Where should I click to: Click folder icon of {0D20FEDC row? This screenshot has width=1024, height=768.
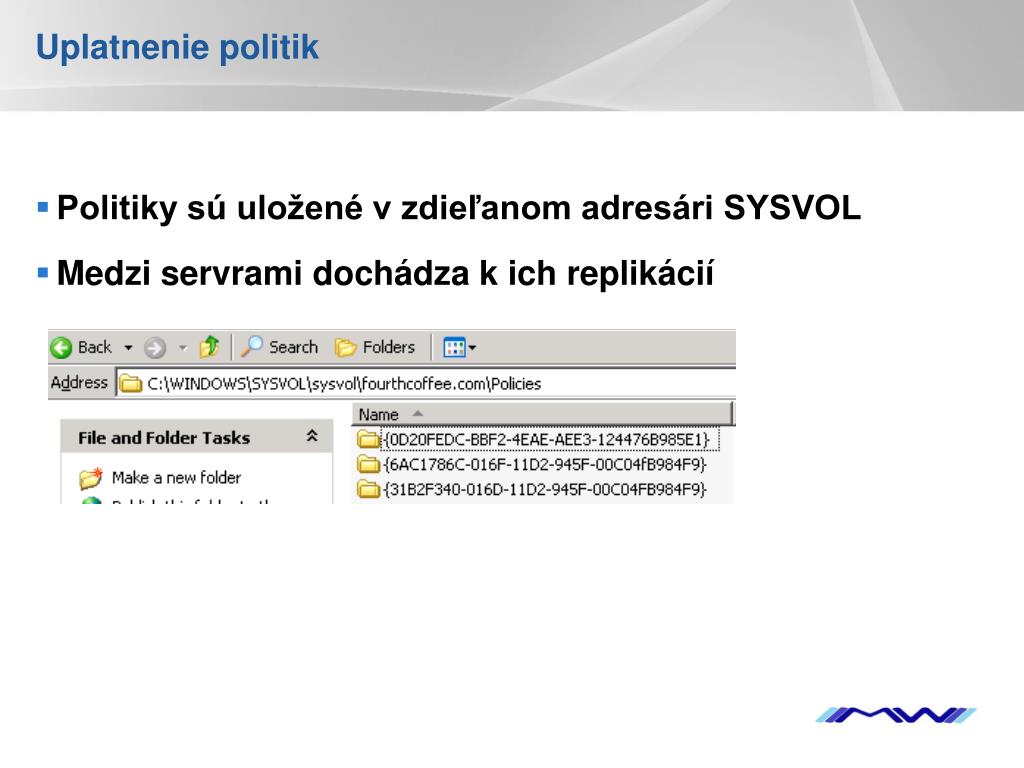[x=369, y=439]
